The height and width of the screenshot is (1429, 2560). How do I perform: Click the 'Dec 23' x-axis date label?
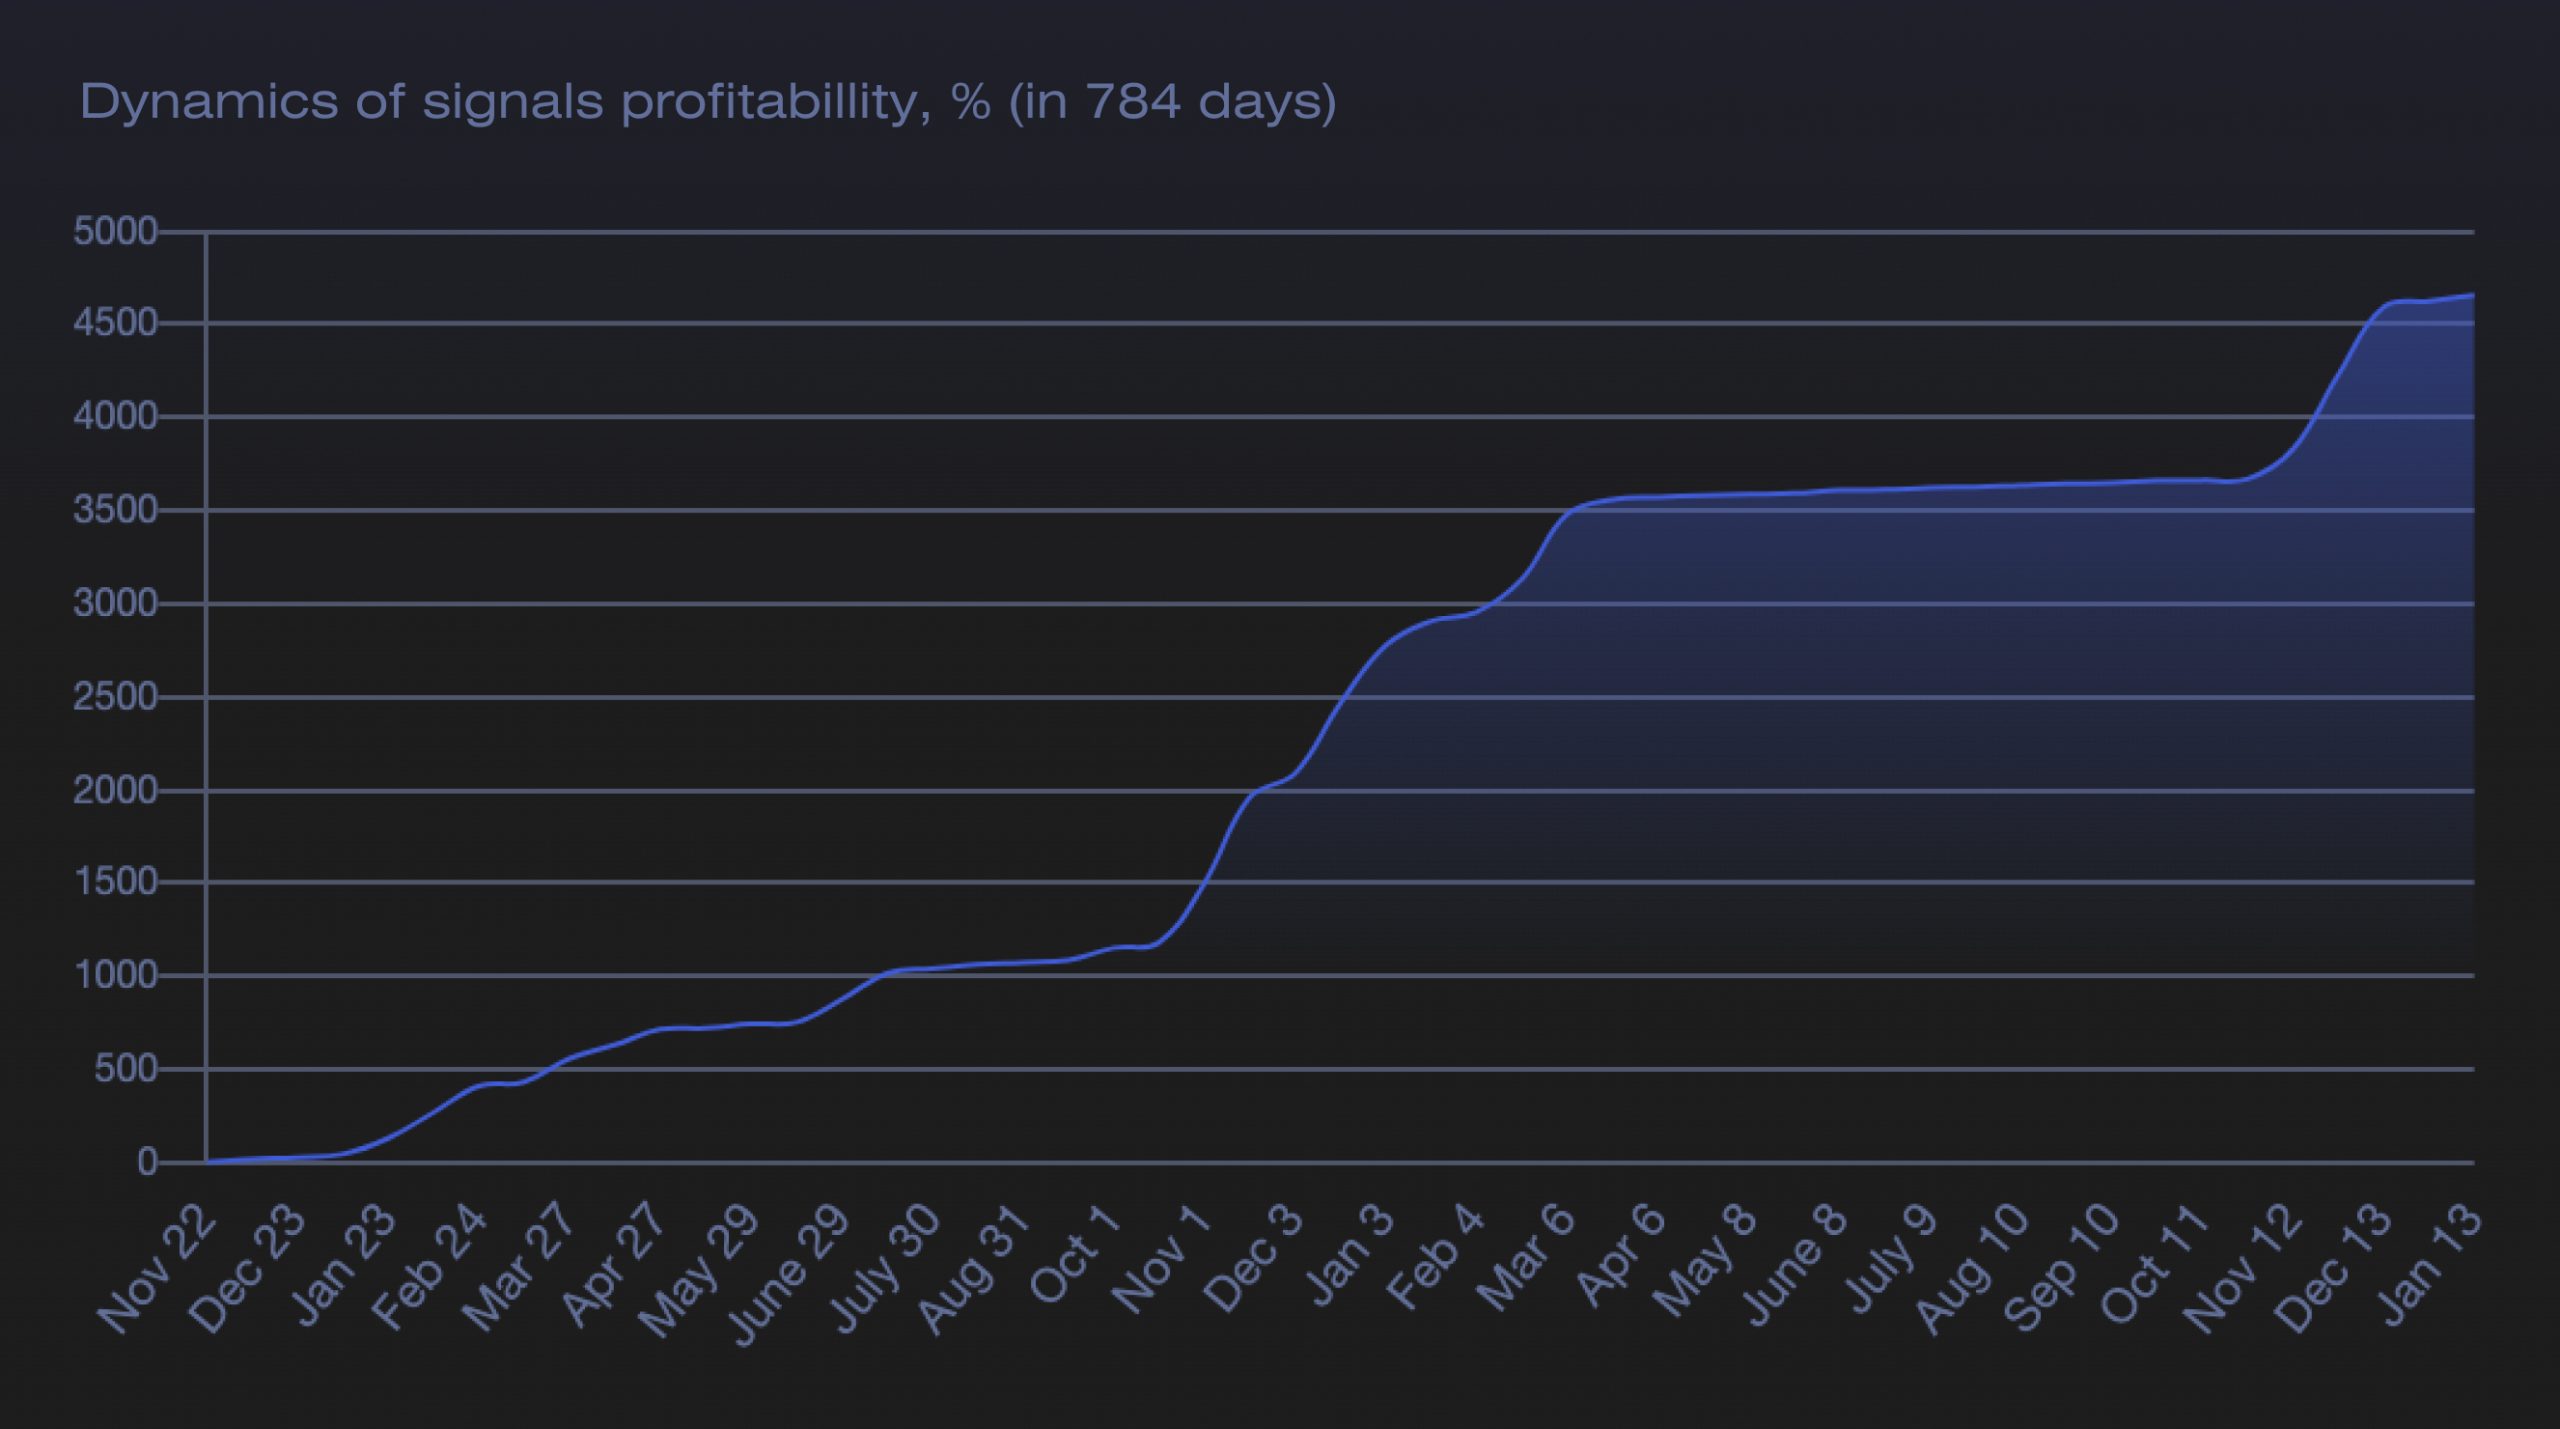pos(247,1270)
